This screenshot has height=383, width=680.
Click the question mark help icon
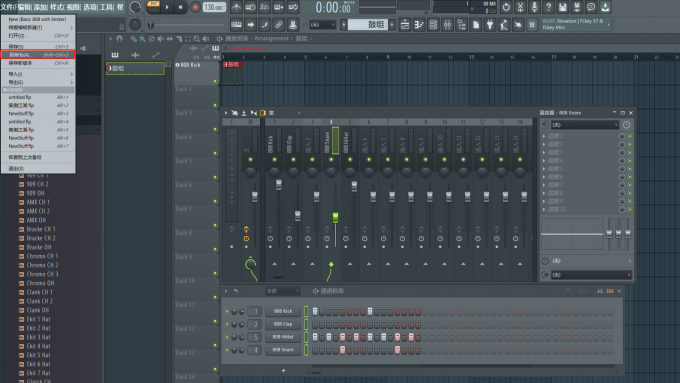(x=549, y=7)
